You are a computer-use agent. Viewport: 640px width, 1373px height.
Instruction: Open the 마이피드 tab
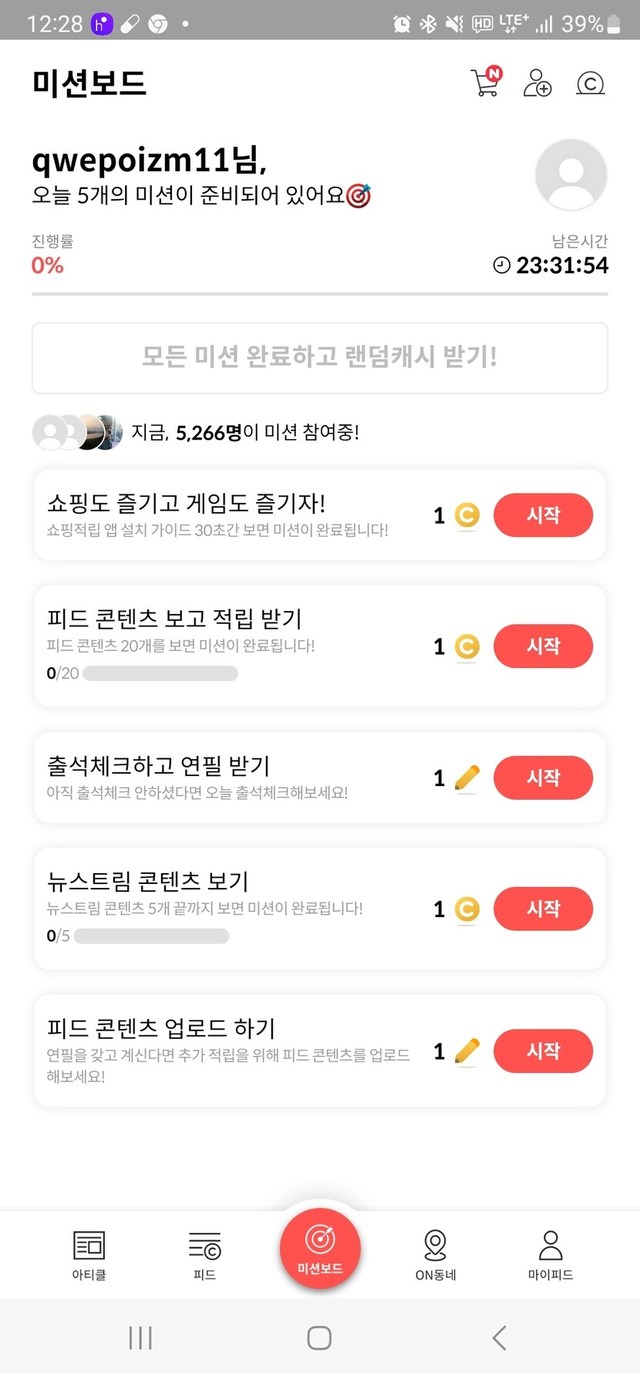coord(550,1255)
